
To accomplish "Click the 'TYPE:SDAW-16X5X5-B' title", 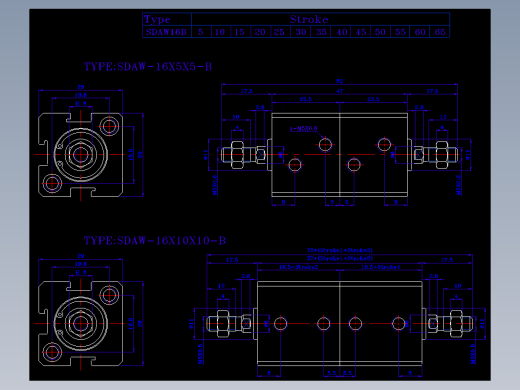I will pyautogui.click(x=148, y=67).
